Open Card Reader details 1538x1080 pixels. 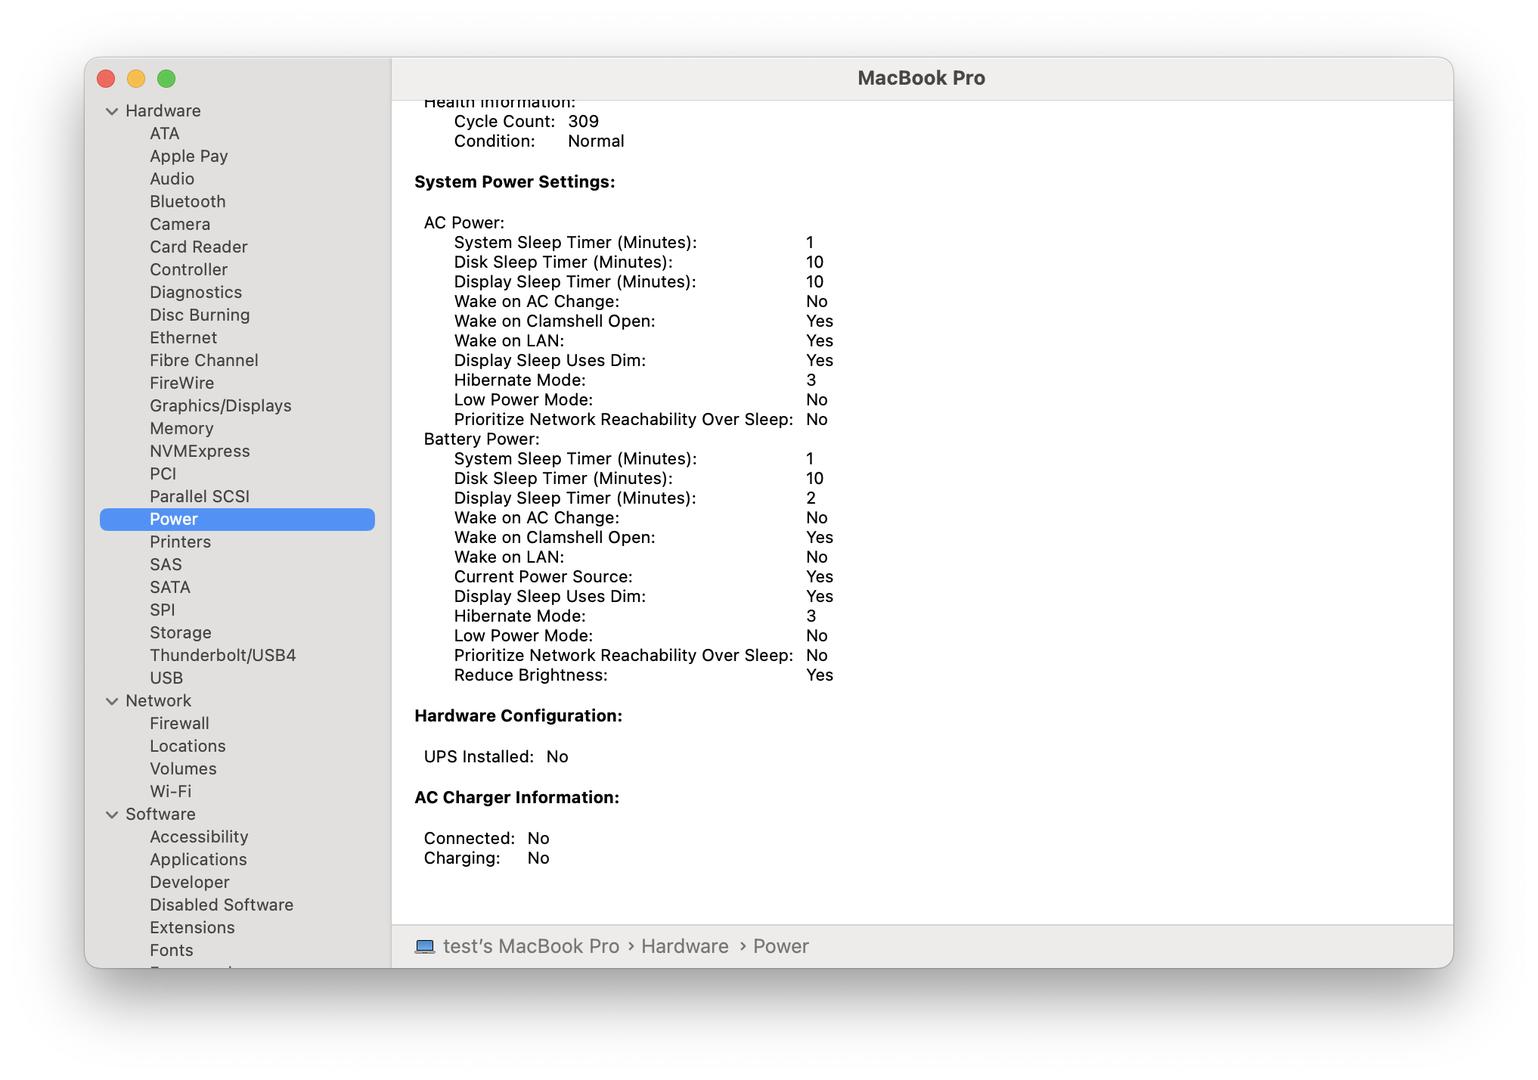pos(199,247)
